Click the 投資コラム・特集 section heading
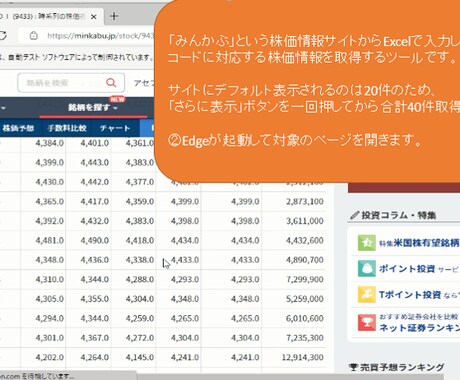Screen dimensions: 460x380 point(399,215)
